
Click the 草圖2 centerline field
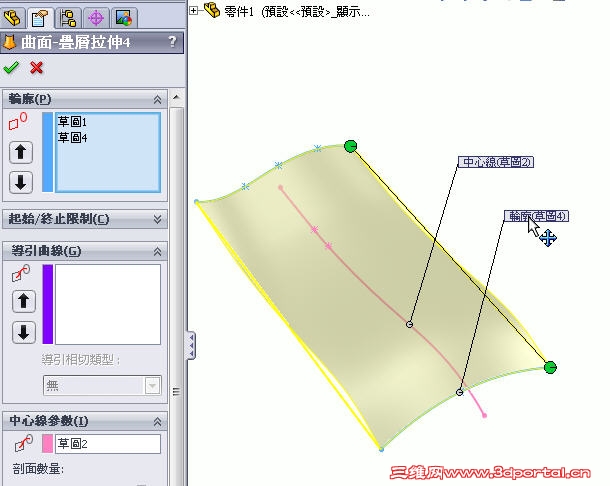108,444
